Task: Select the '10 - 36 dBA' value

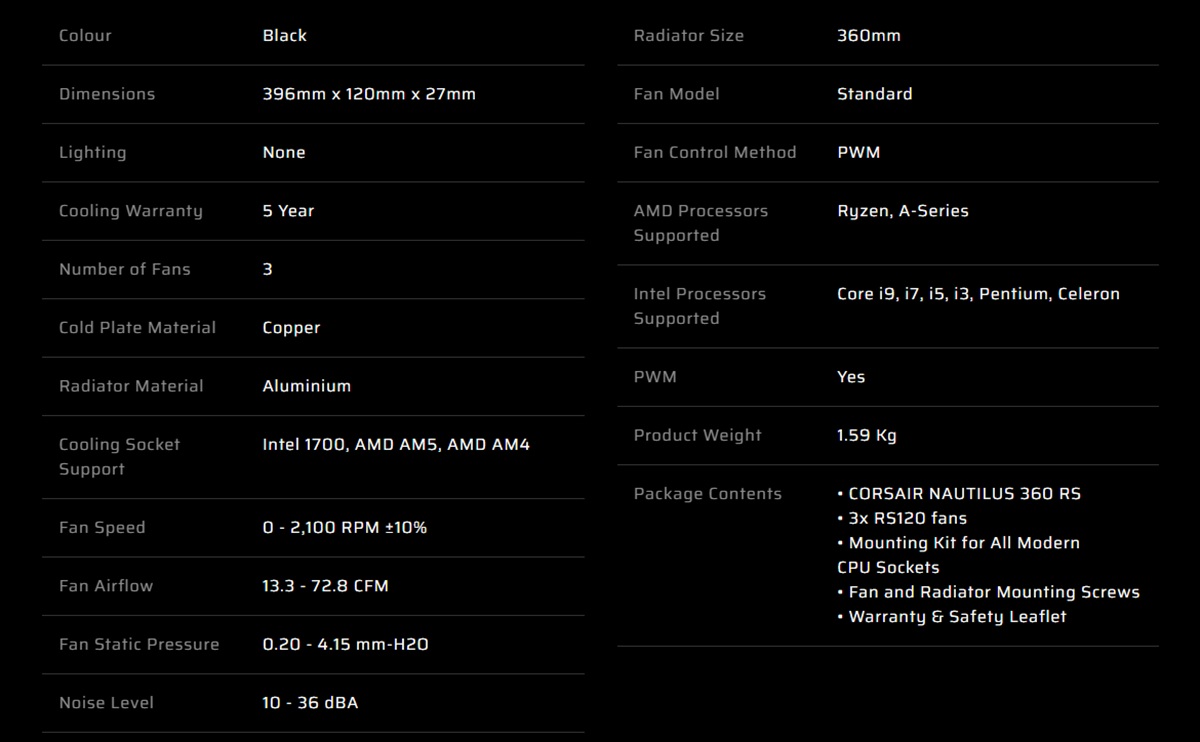Action: point(311,703)
